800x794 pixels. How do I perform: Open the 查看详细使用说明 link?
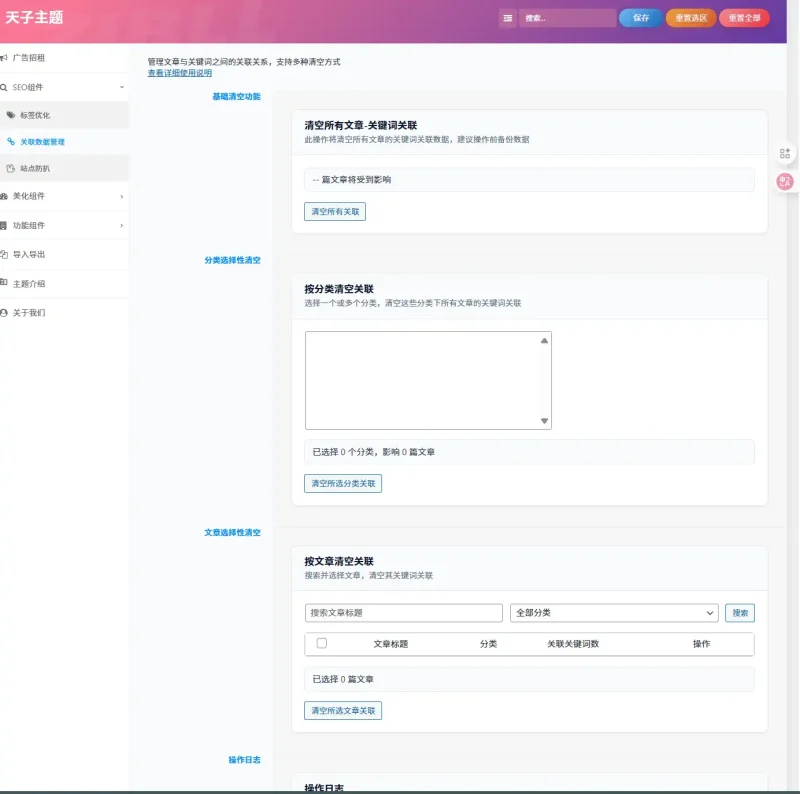180,73
